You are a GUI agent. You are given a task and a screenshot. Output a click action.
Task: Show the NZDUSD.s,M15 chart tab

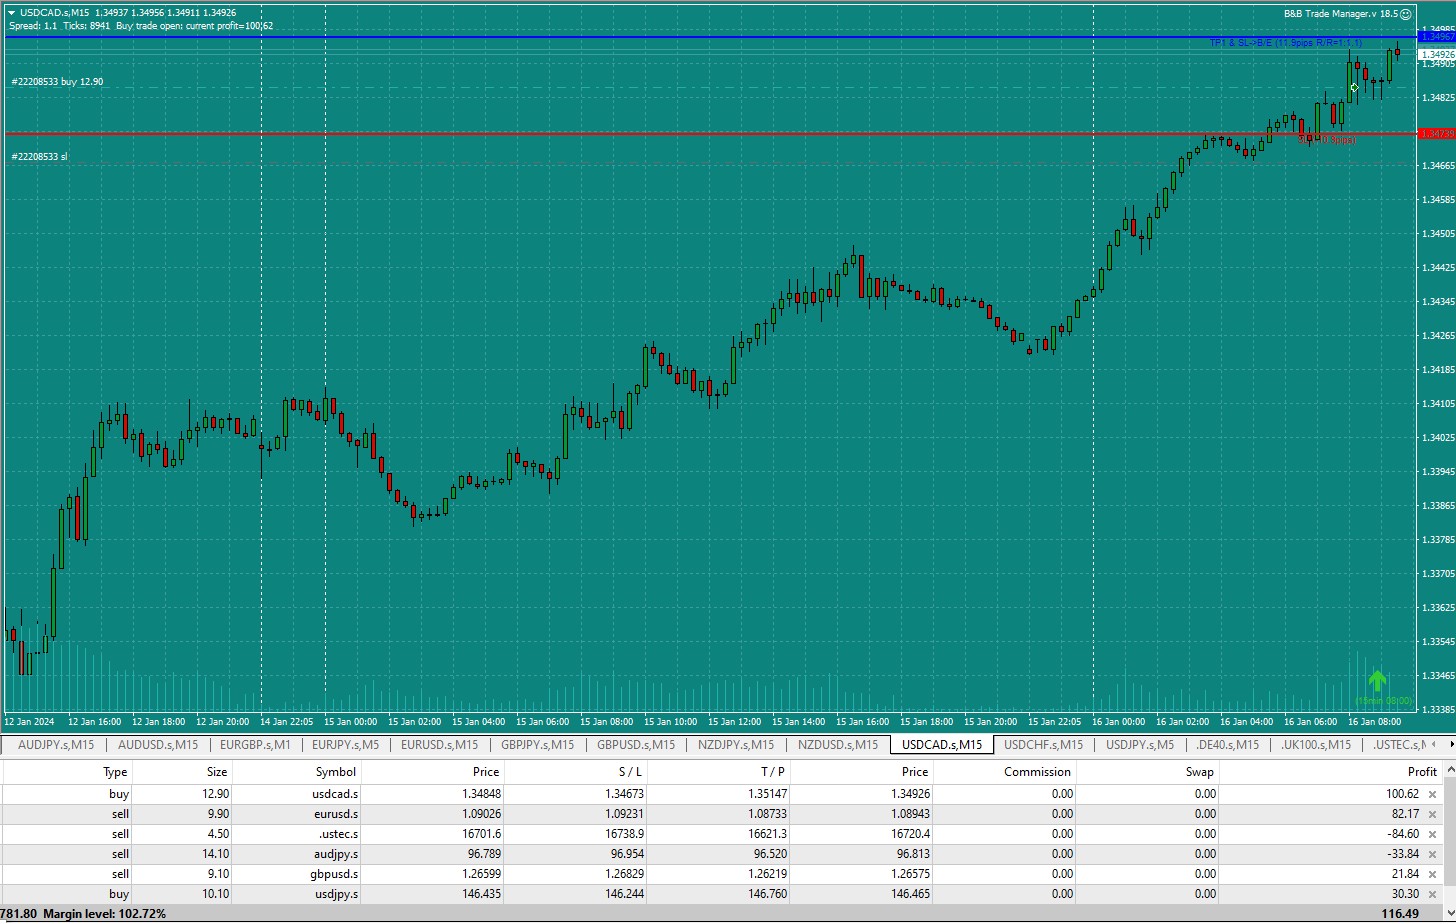(x=838, y=744)
